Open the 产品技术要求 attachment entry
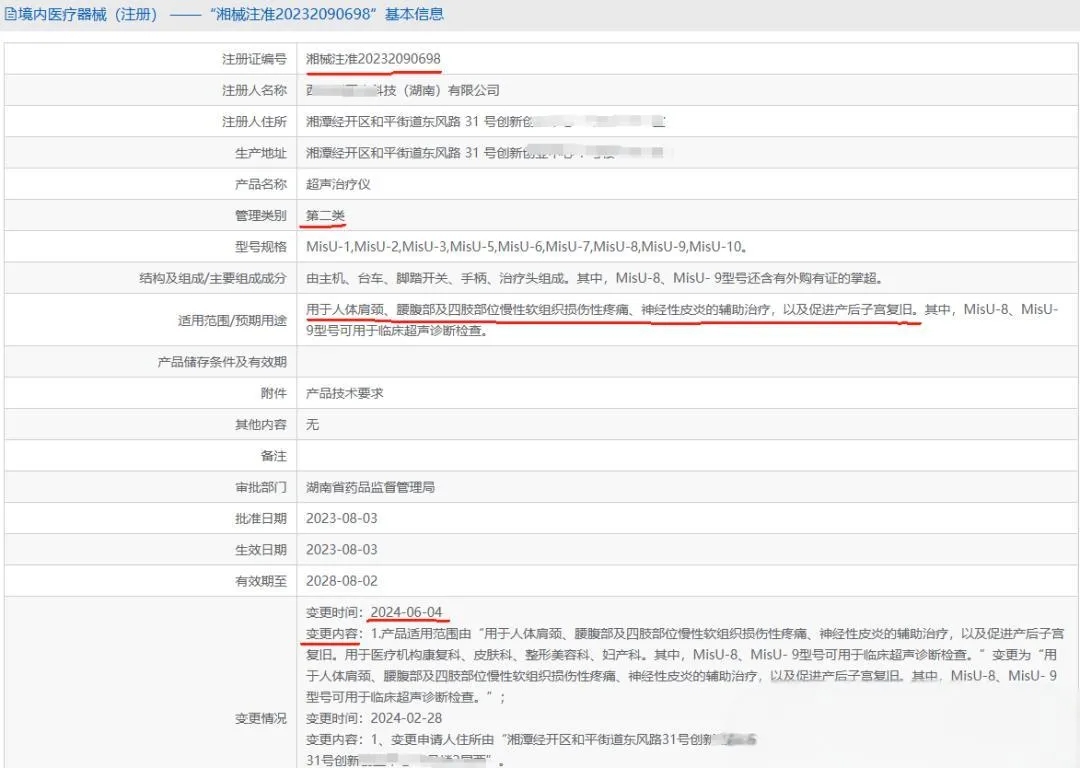1080x768 pixels. [x=344, y=393]
